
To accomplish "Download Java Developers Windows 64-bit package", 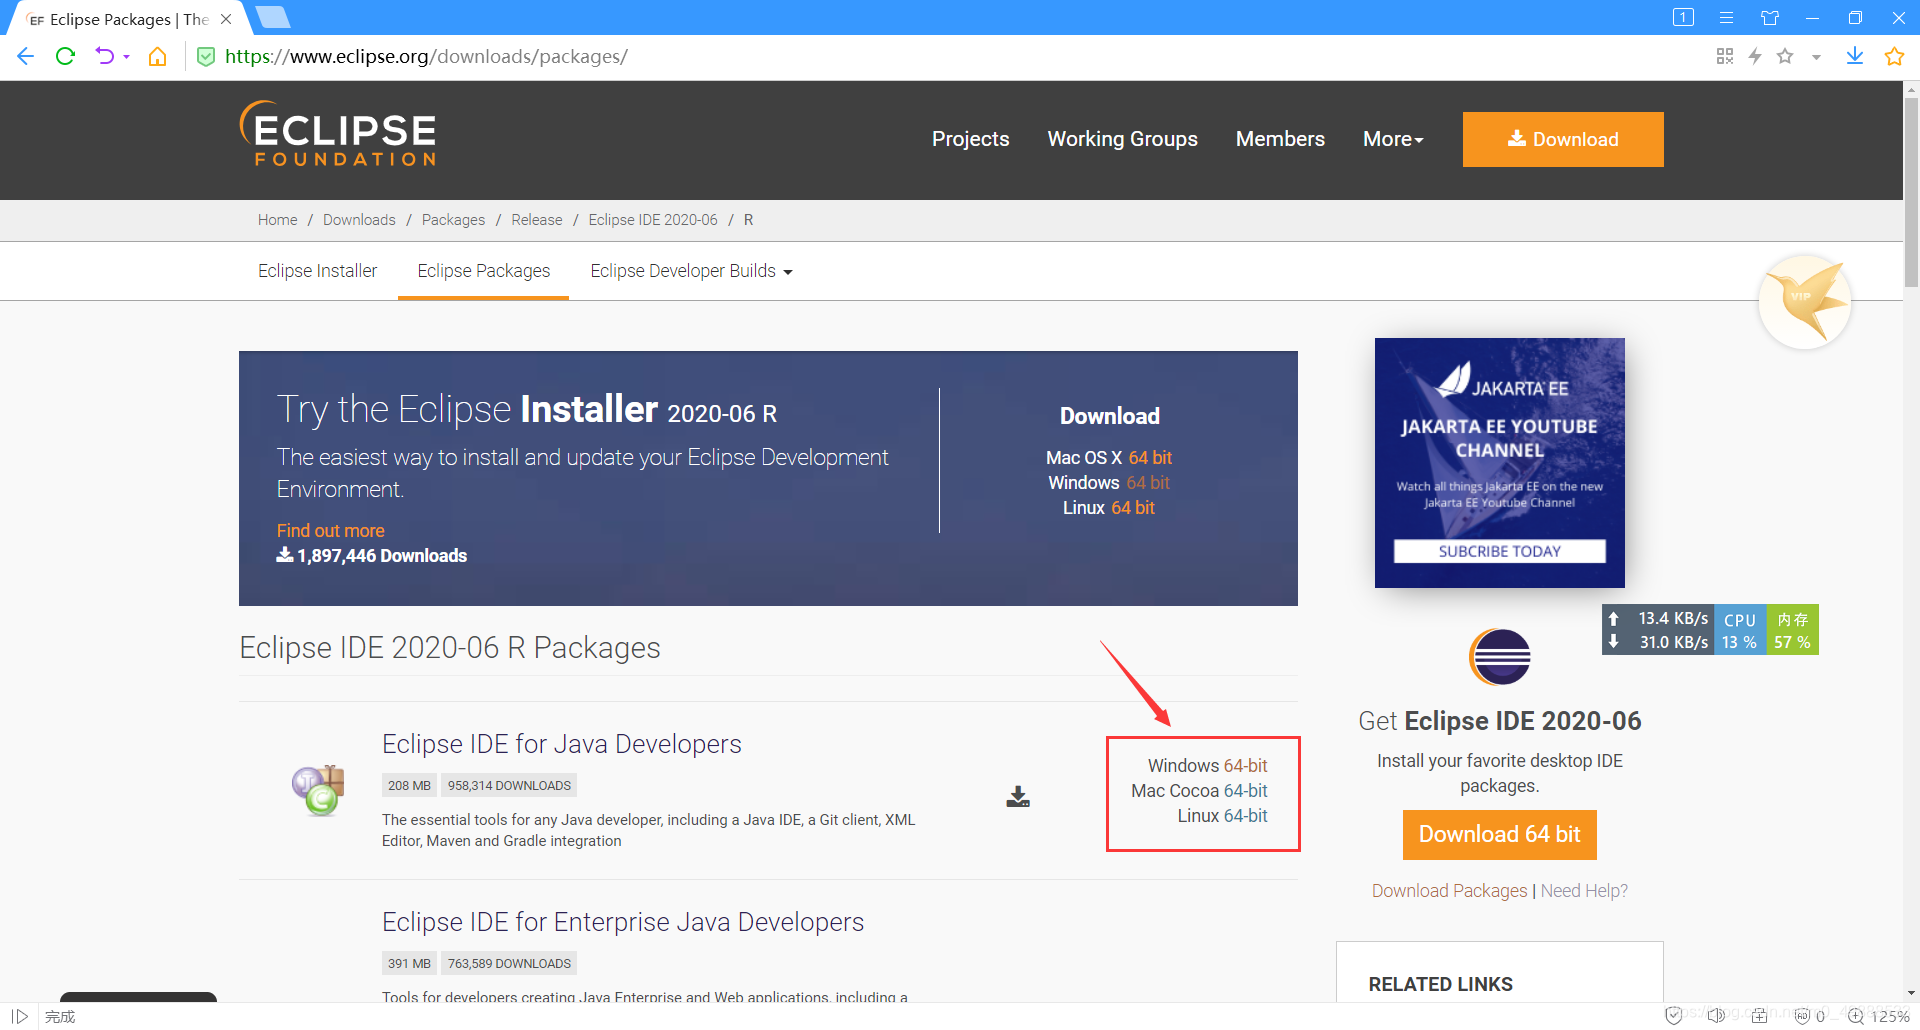I will [x=1245, y=766].
